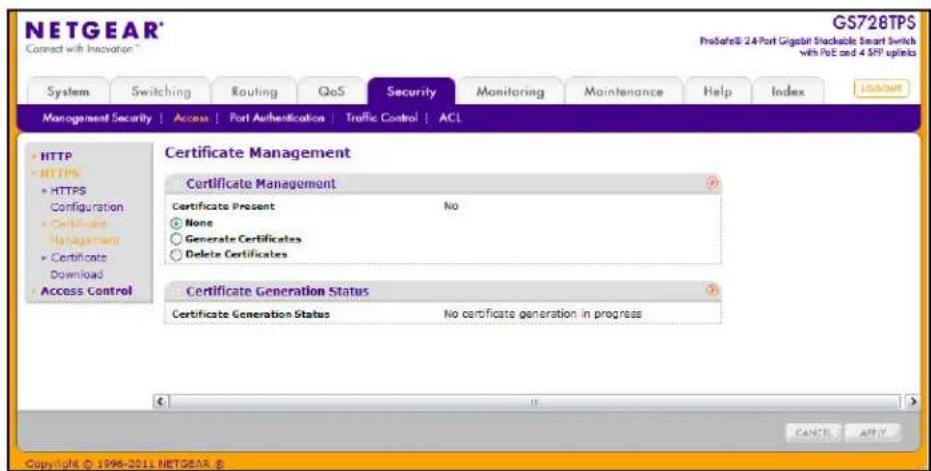Image resolution: width=931 pixels, height=471 pixels.
Task: Select Generate Certificates radio option
Action: [x=176, y=239]
